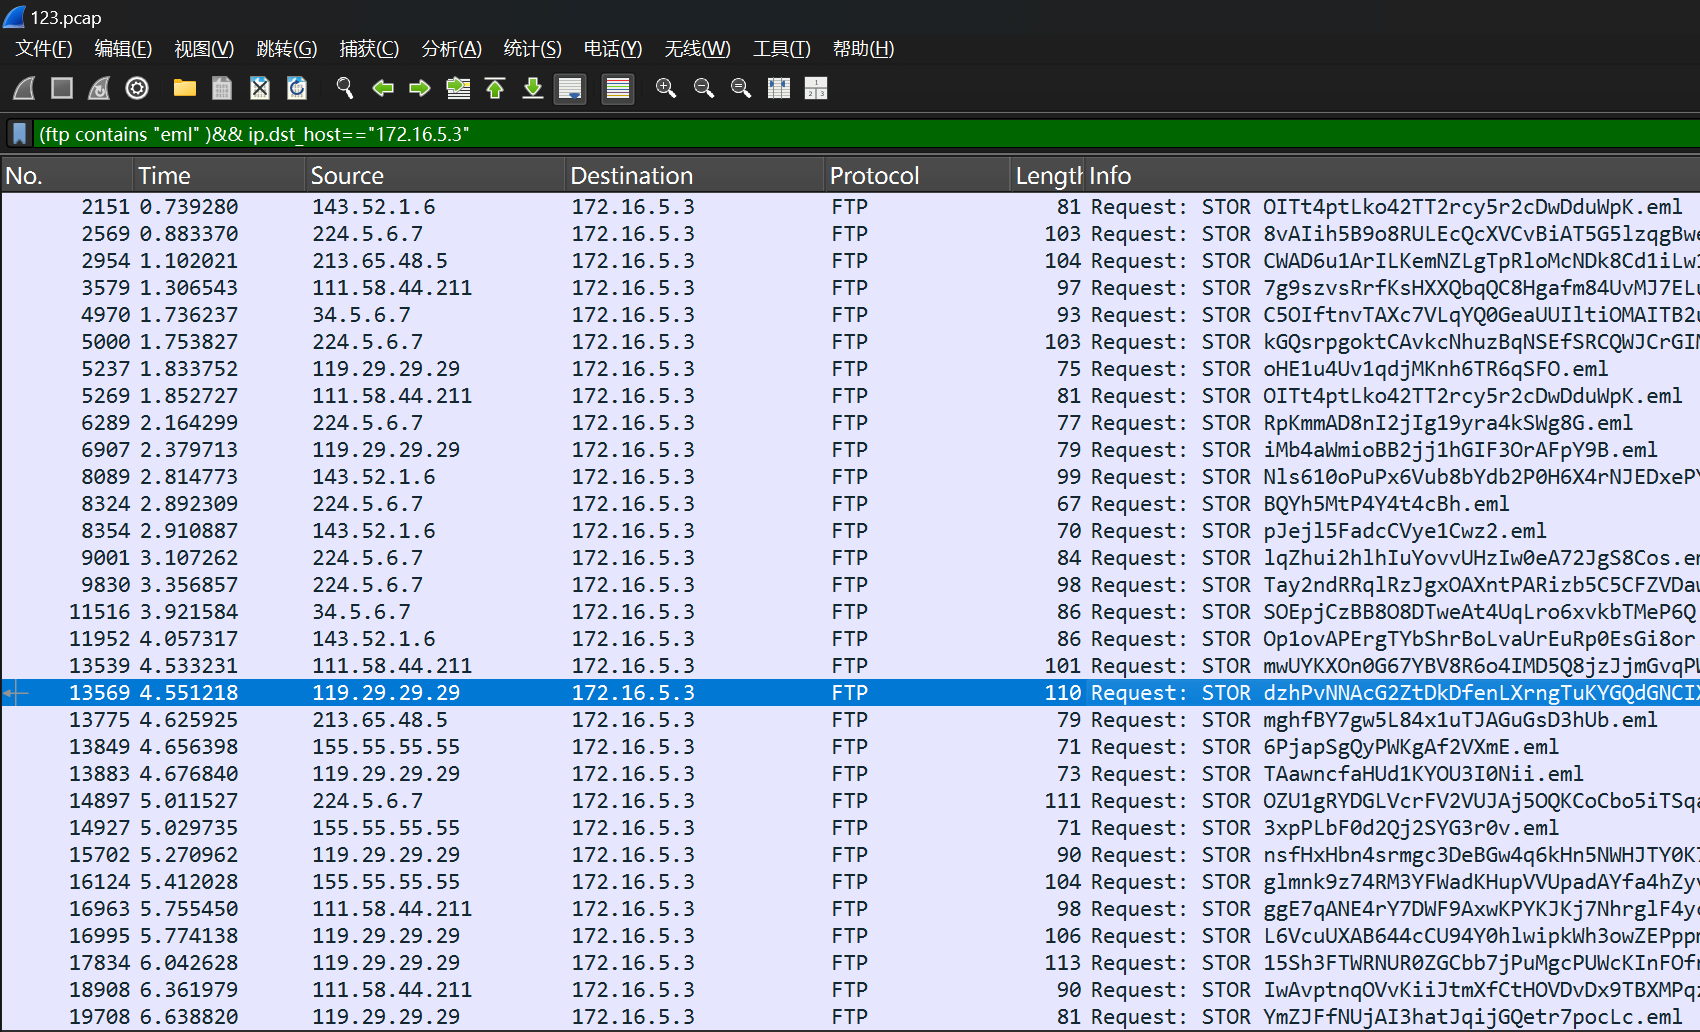
Task: Click the start capture shark fin icon
Action: 24,88
